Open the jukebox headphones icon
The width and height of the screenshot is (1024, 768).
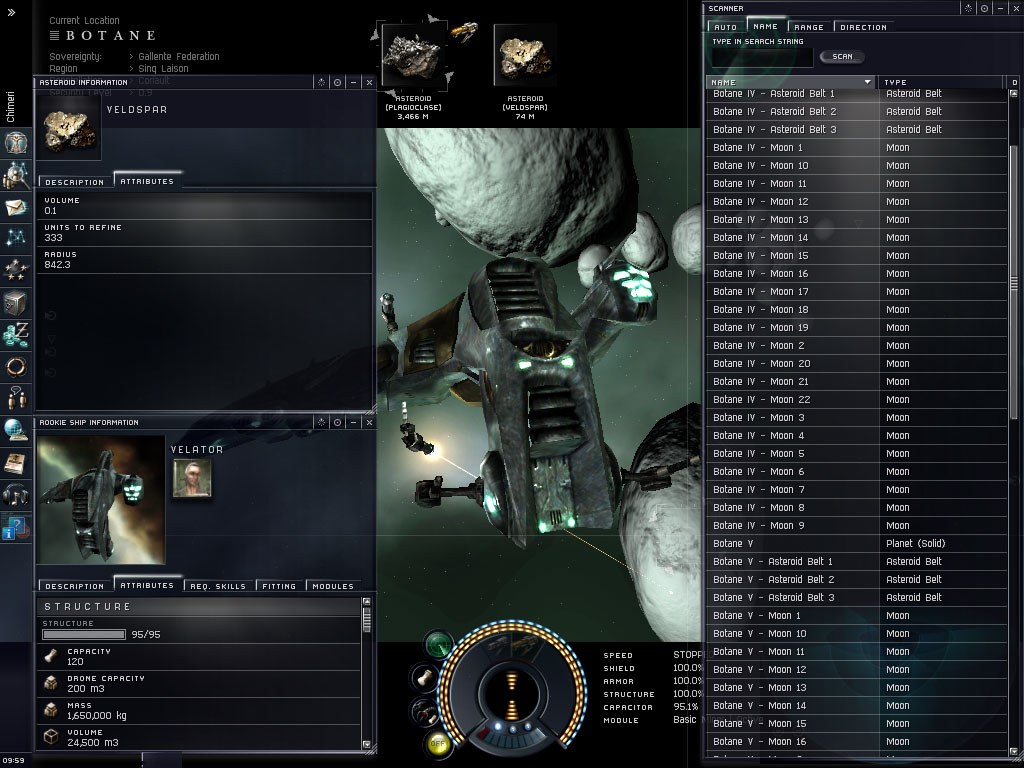coord(16,495)
